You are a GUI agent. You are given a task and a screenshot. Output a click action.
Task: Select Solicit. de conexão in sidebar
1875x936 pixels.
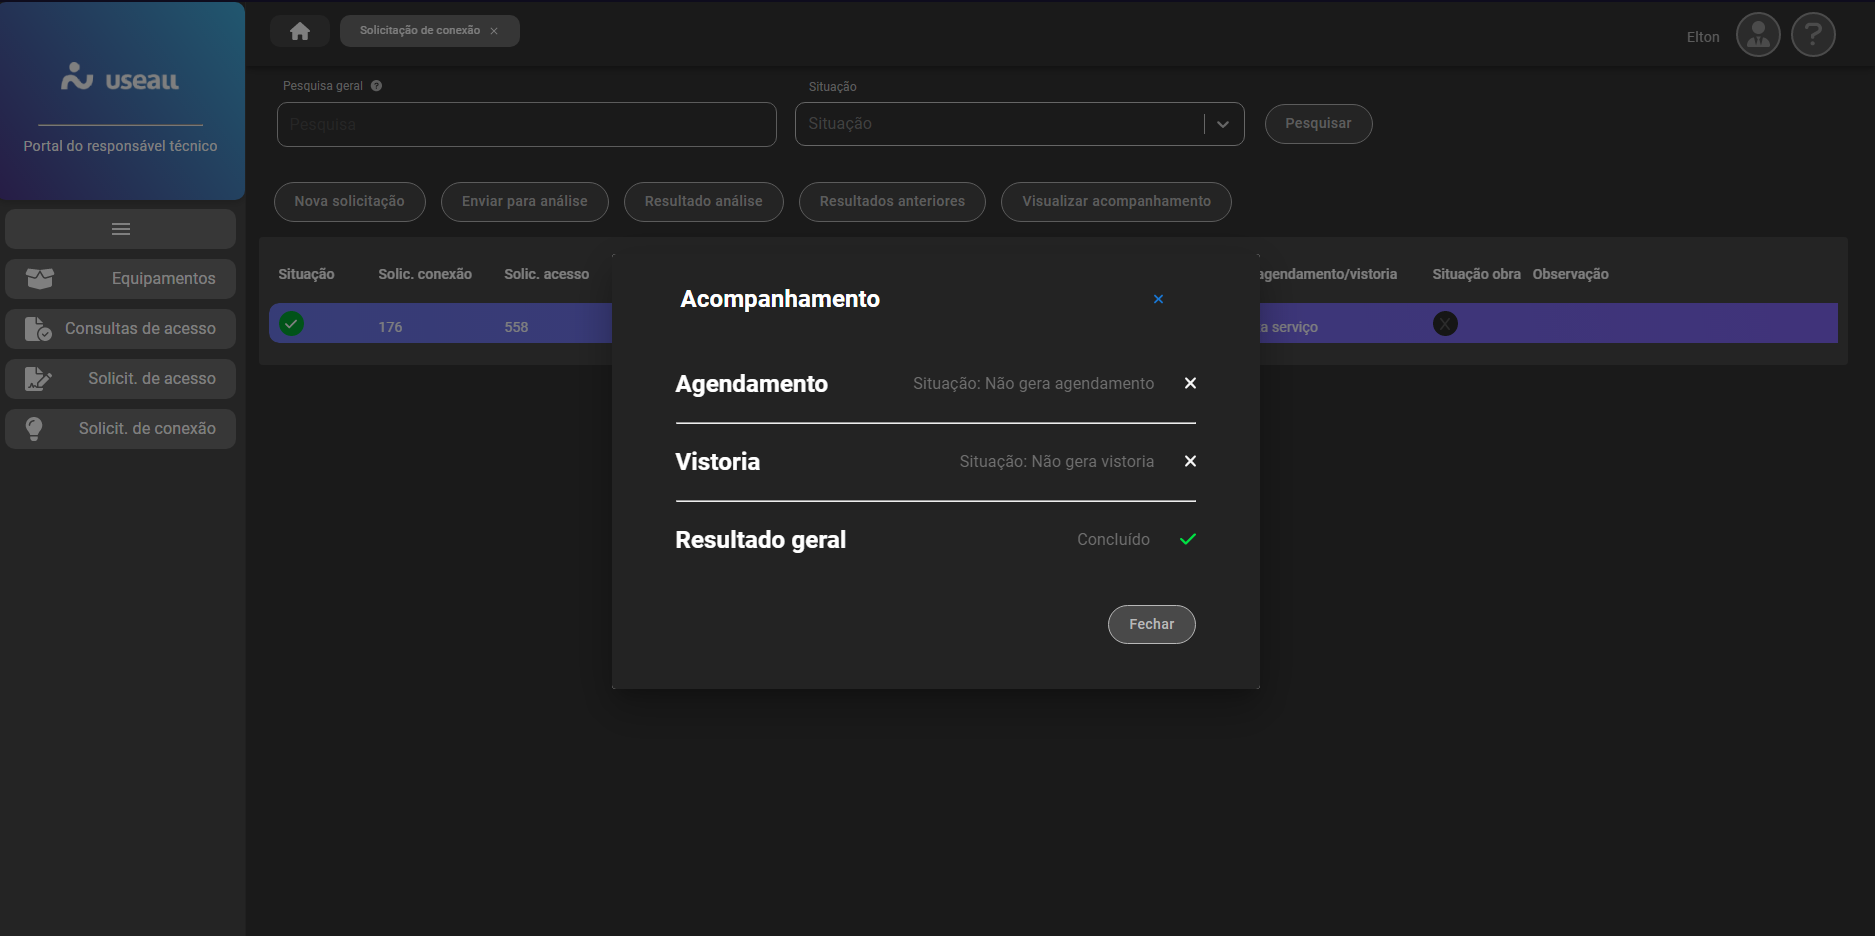coord(121,429)
